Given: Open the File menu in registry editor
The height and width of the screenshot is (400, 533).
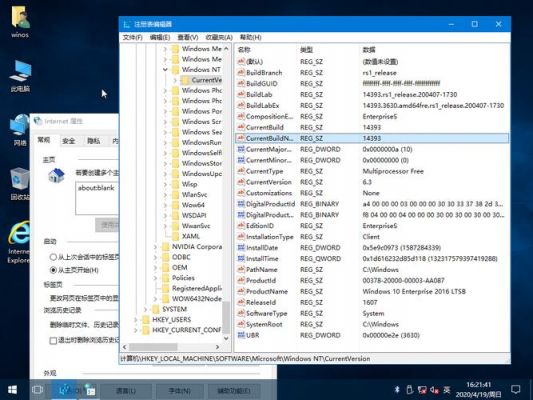Looking at the screenshot, I should [133, 37].
